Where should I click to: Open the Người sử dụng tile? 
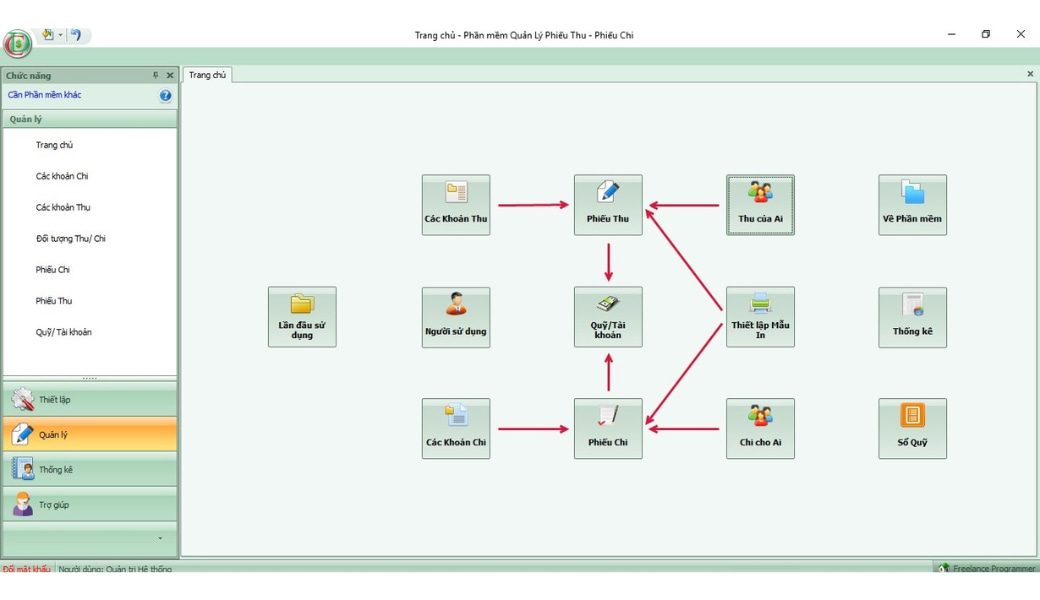tap(456, 317)
